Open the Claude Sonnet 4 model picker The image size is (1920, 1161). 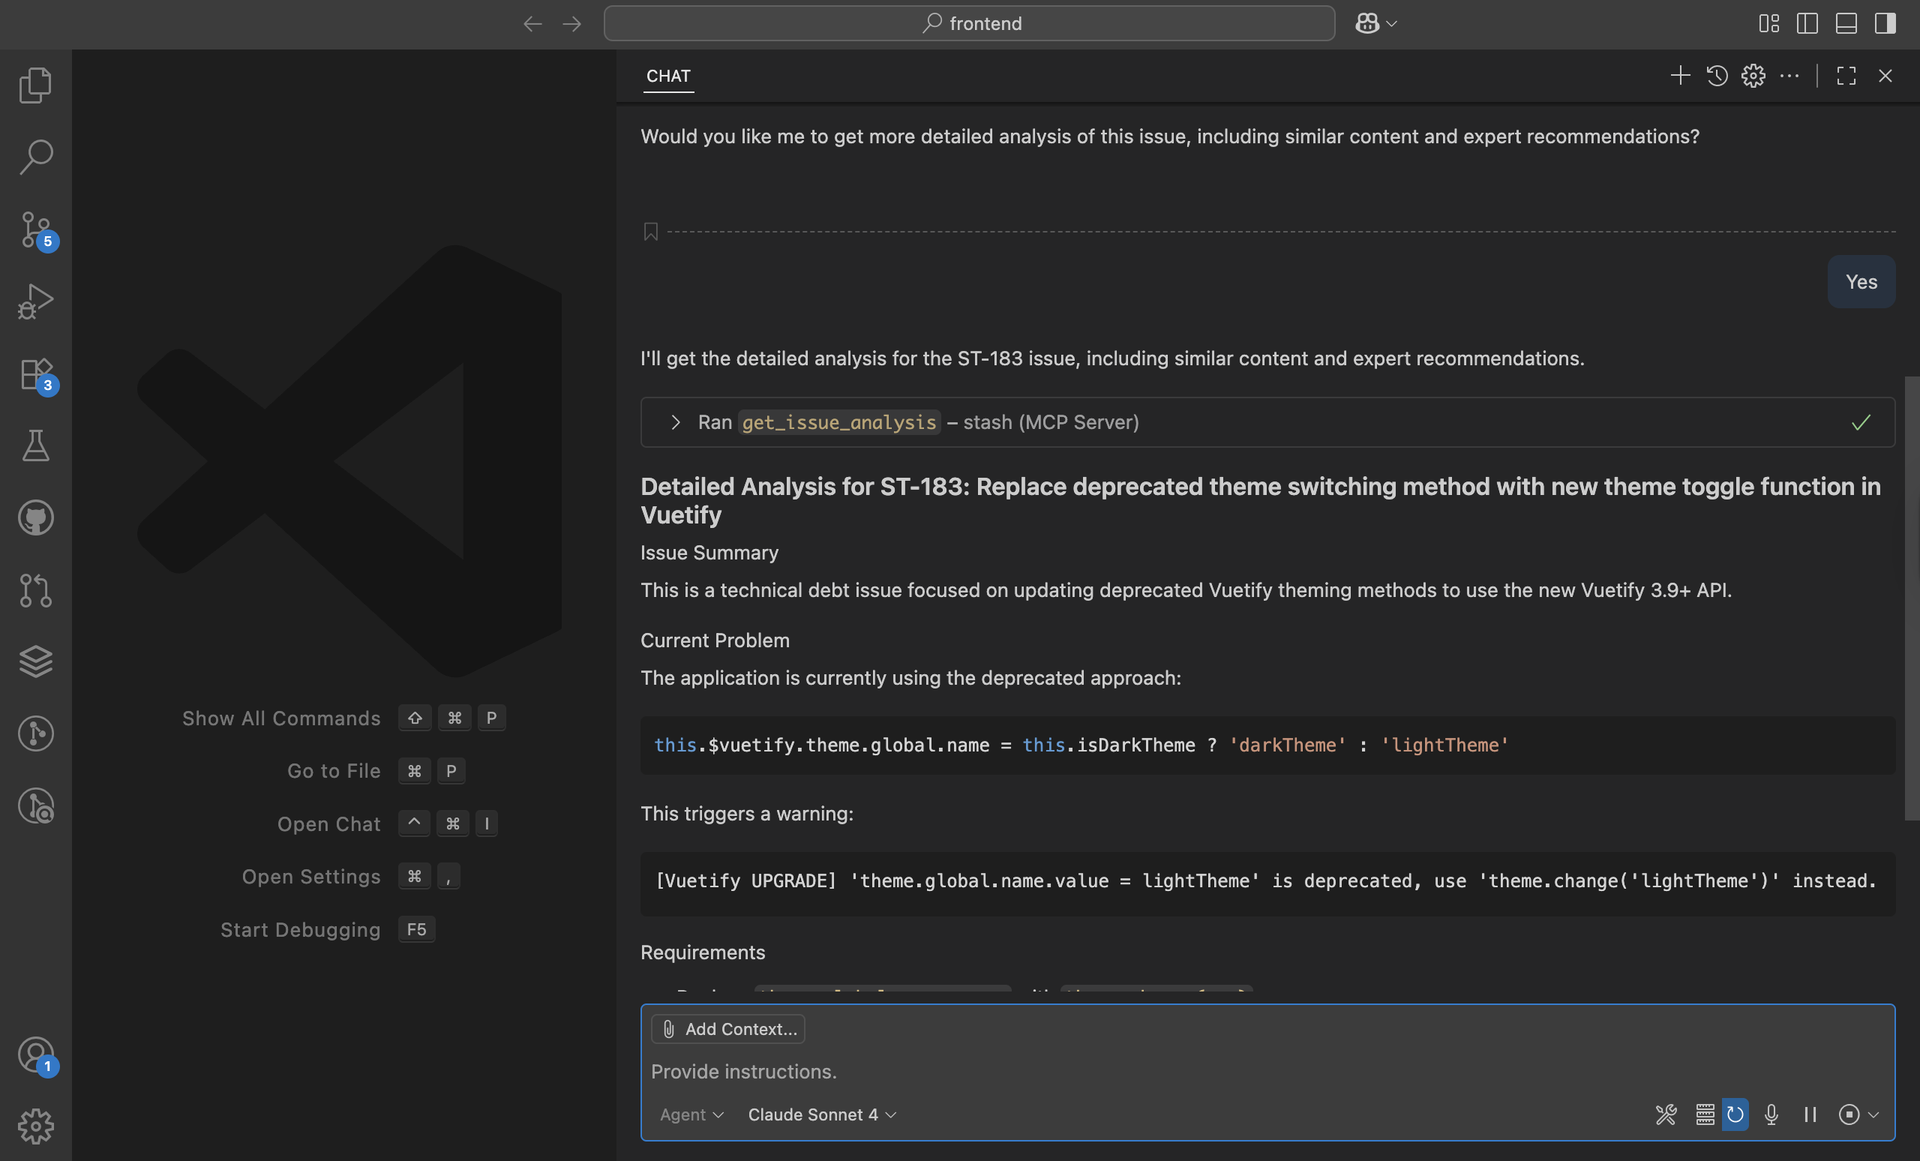[x=822, y=1114]
